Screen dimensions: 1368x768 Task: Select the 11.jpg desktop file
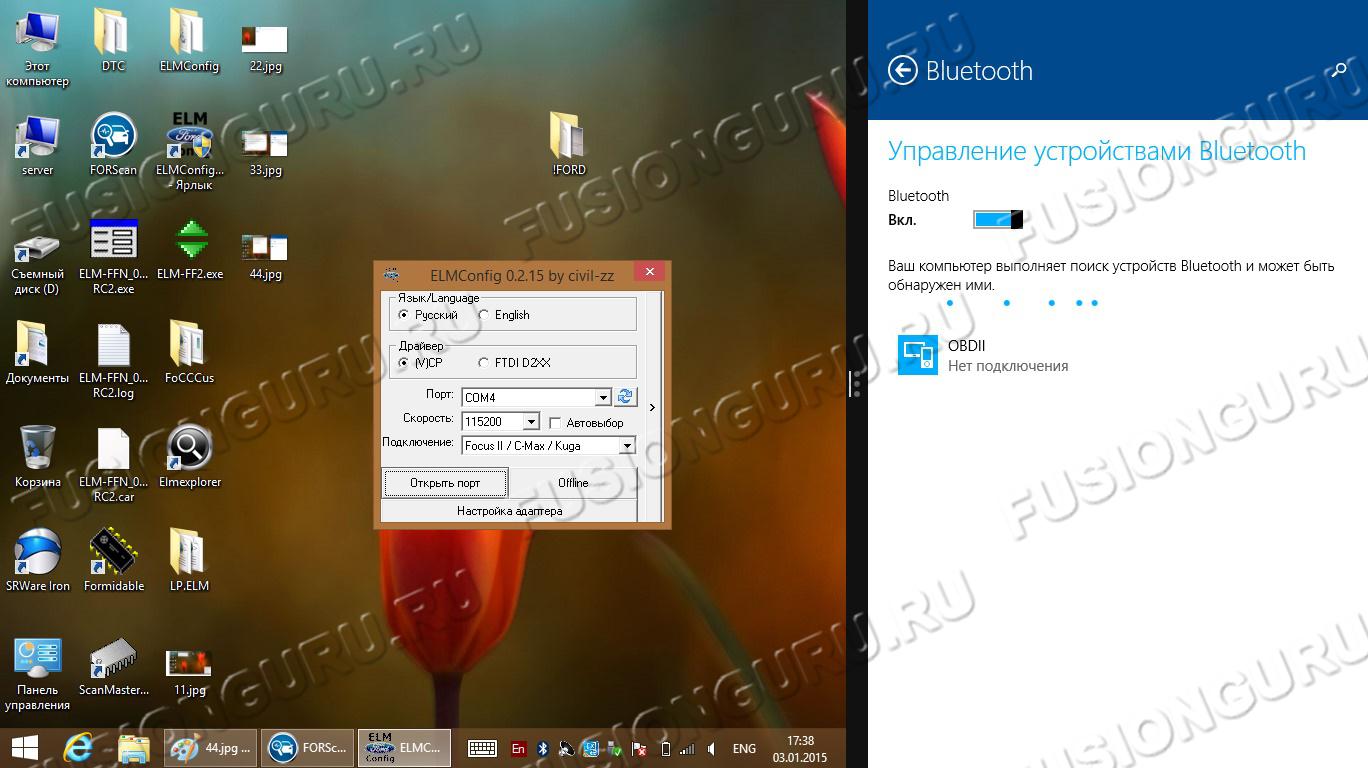coord(189,672)
